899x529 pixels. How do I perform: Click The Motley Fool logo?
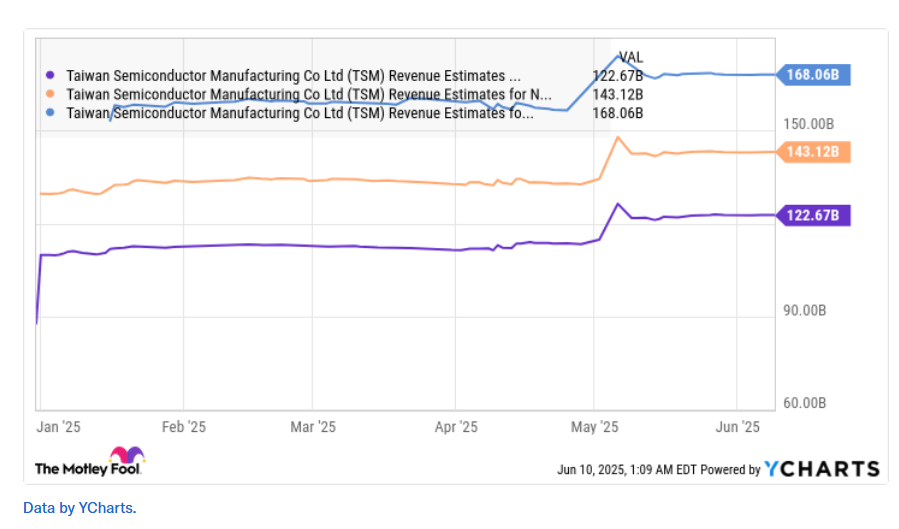click(x=90, y=462)
